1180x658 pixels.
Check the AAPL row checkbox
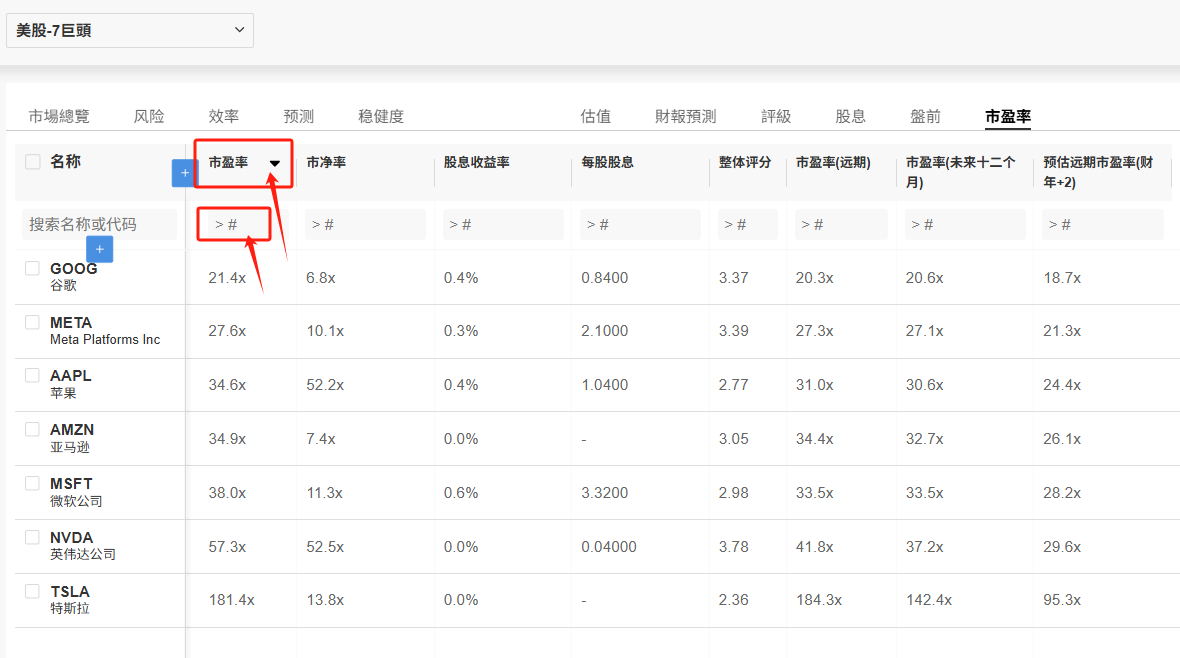pyautogui.click(x=32, y=375)
